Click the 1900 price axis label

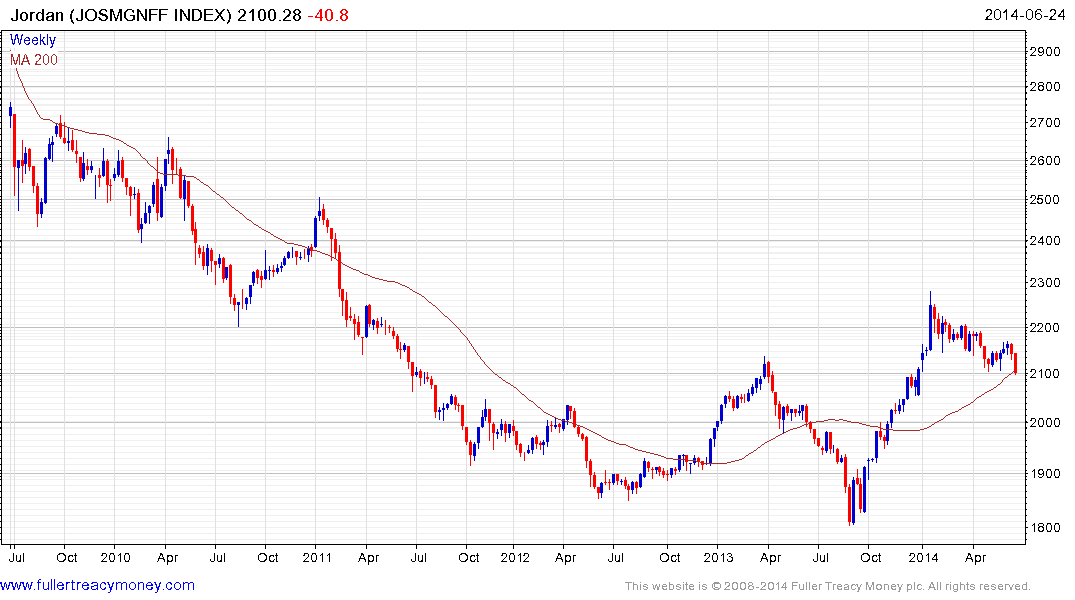click(x=1045, y=474)
